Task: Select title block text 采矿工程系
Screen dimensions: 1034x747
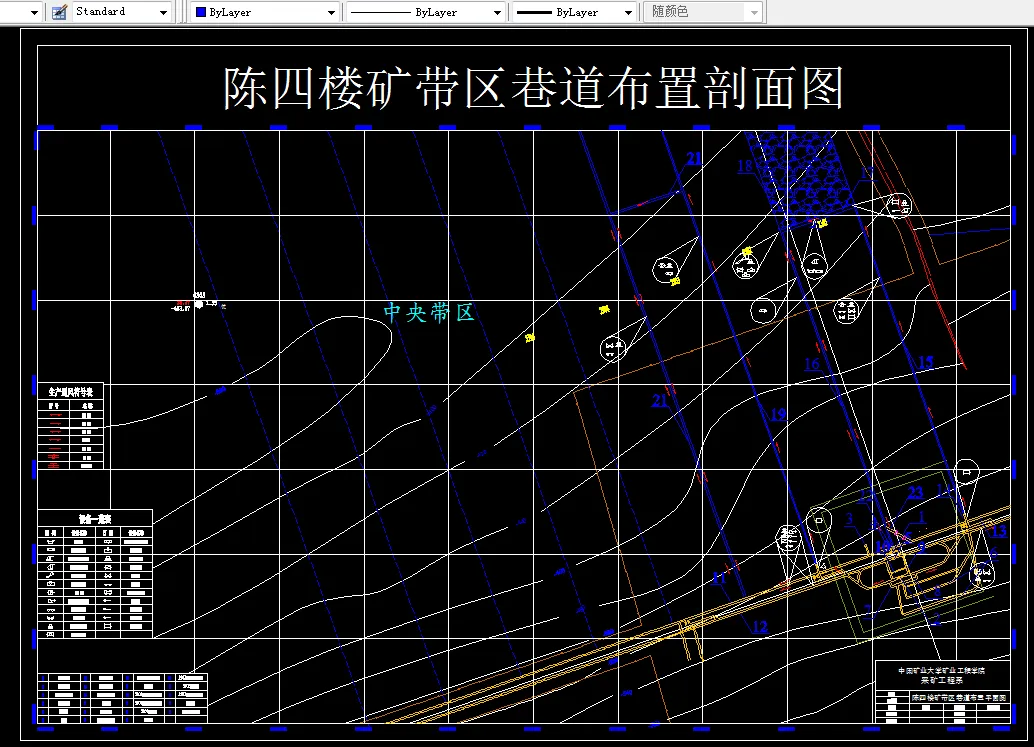Action: (x=941, y=680)
